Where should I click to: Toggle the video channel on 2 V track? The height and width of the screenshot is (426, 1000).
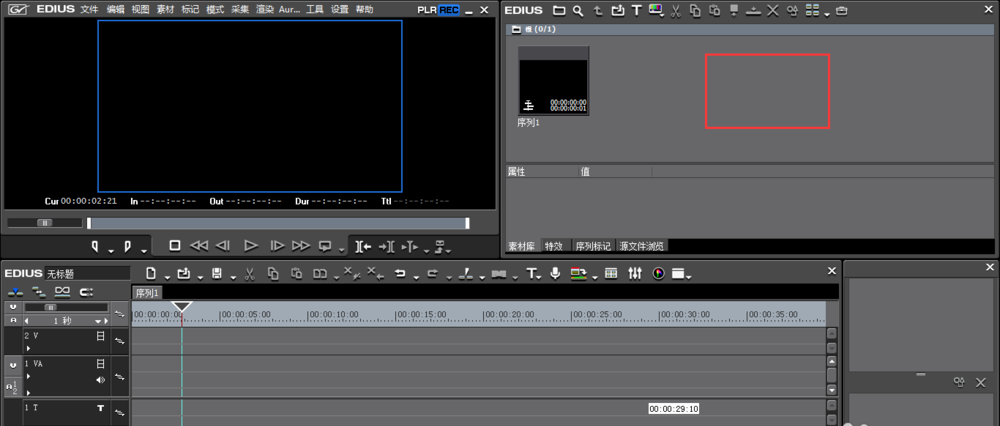click(100, 337)
